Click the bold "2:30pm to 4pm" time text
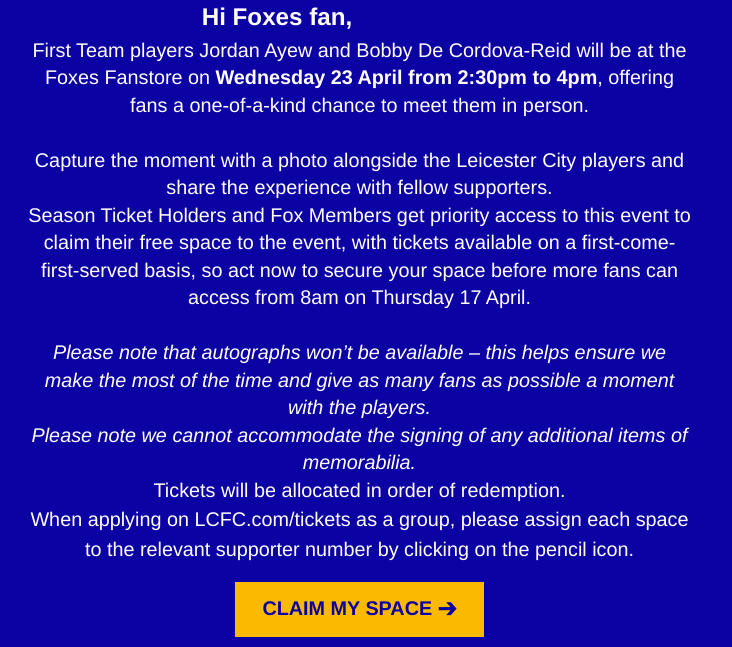 [x=527, y=77]
